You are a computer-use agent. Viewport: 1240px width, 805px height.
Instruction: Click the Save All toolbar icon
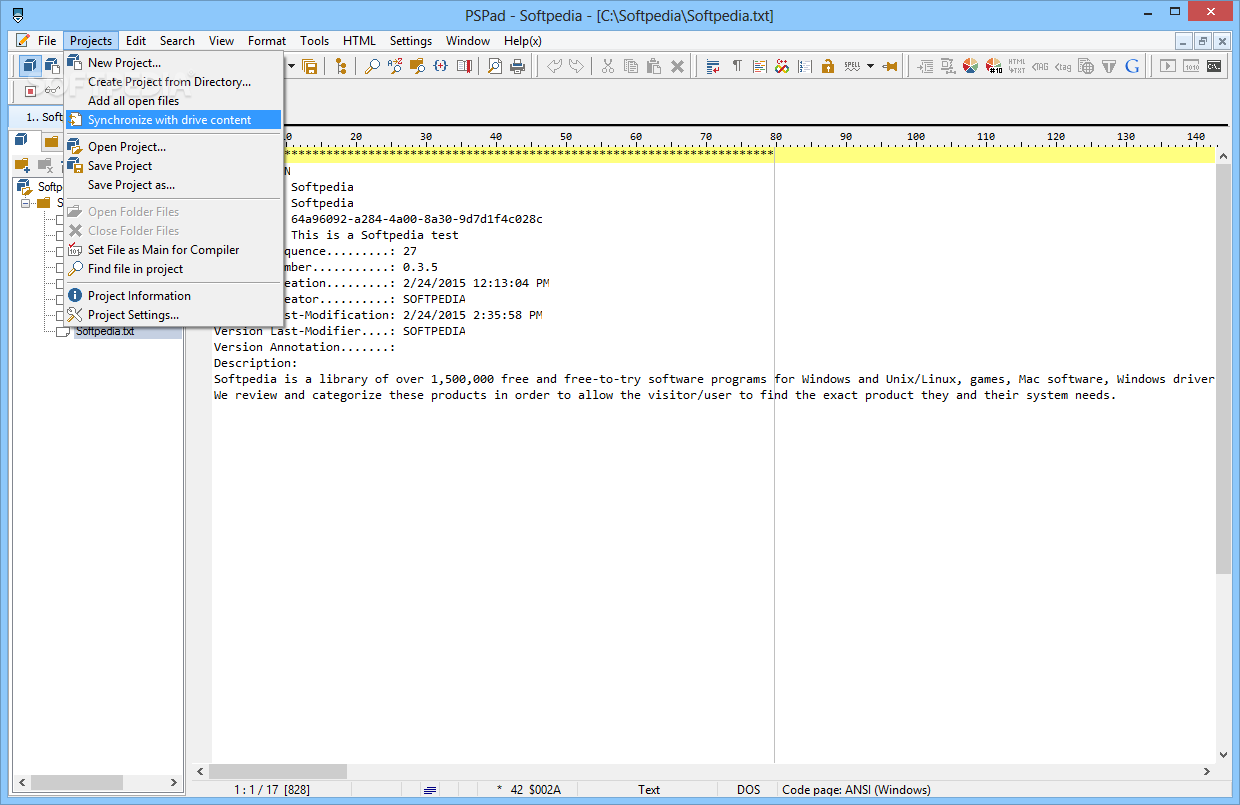310,66
